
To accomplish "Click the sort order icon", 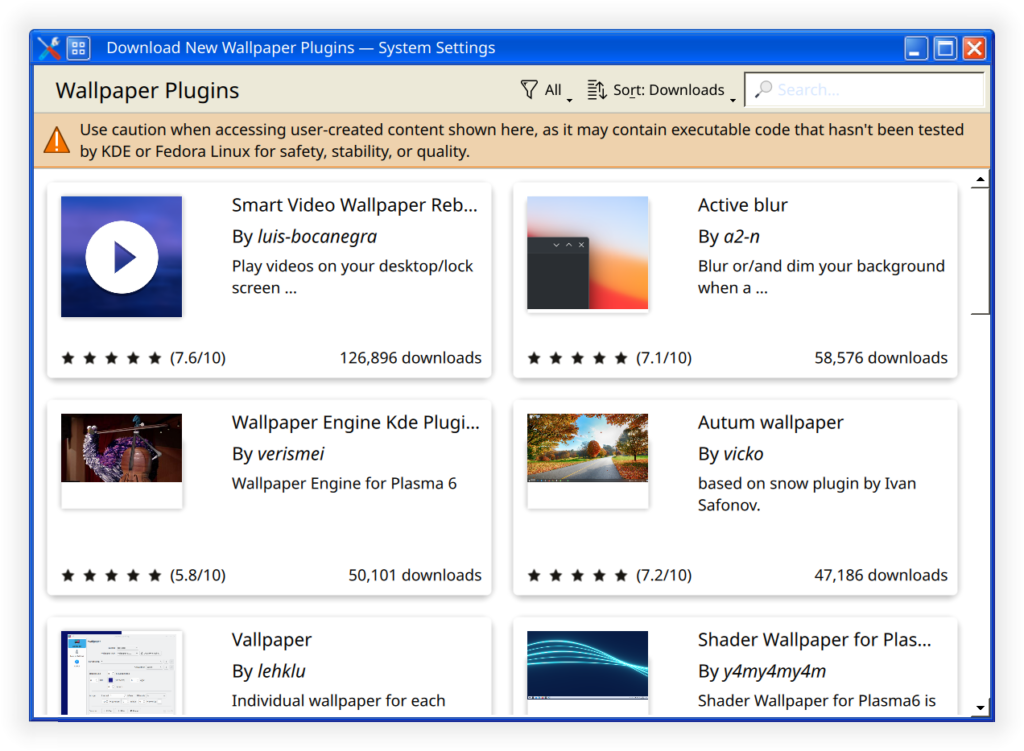I will [x=596, y=89].
